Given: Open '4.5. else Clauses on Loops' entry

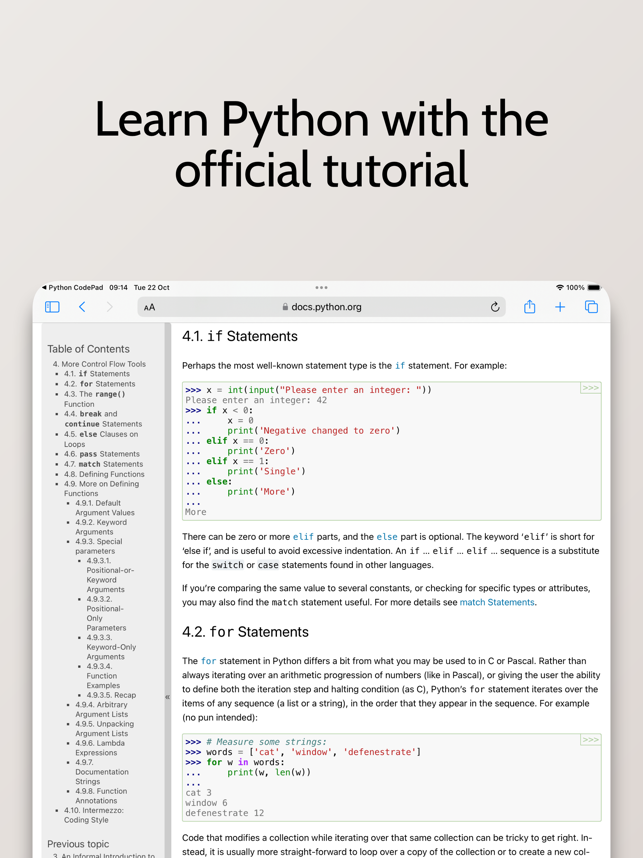Looking at the screenshot, I should [101, 439].
